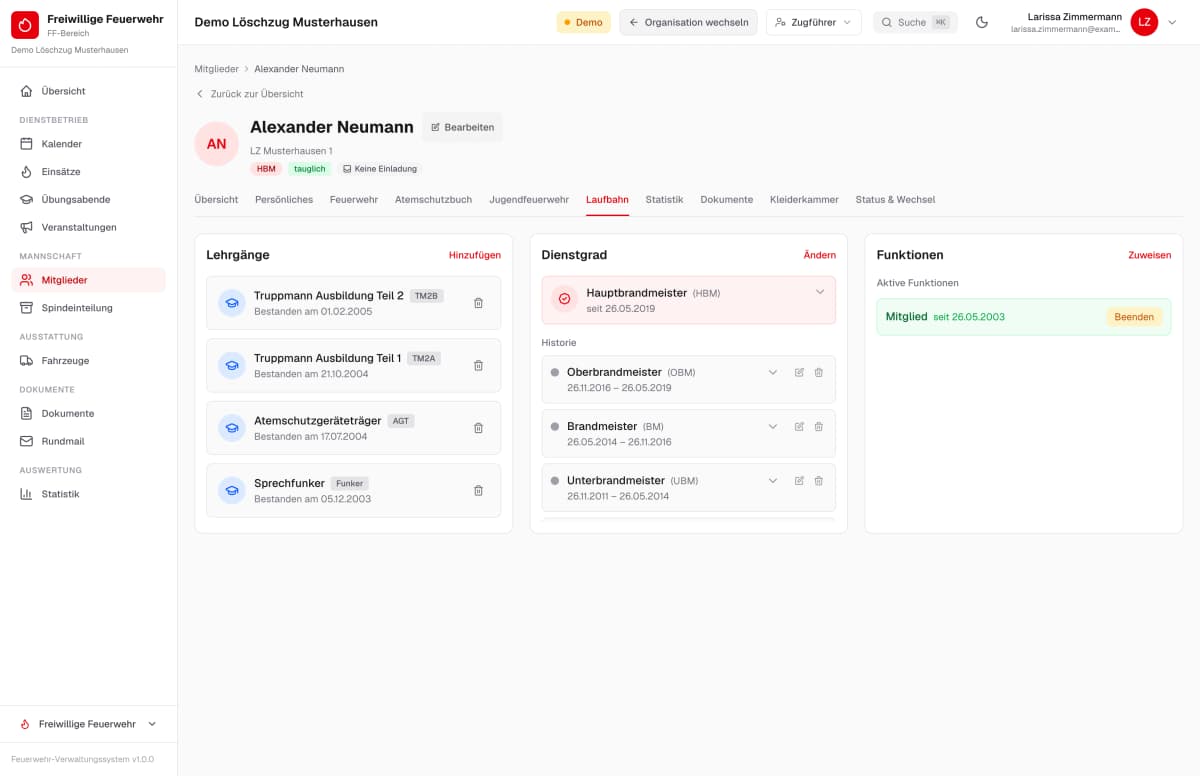Open the Zugführer role dropdown
Image resolution: width=1200 pixels, height=776 pixels.
pos(814,22)
